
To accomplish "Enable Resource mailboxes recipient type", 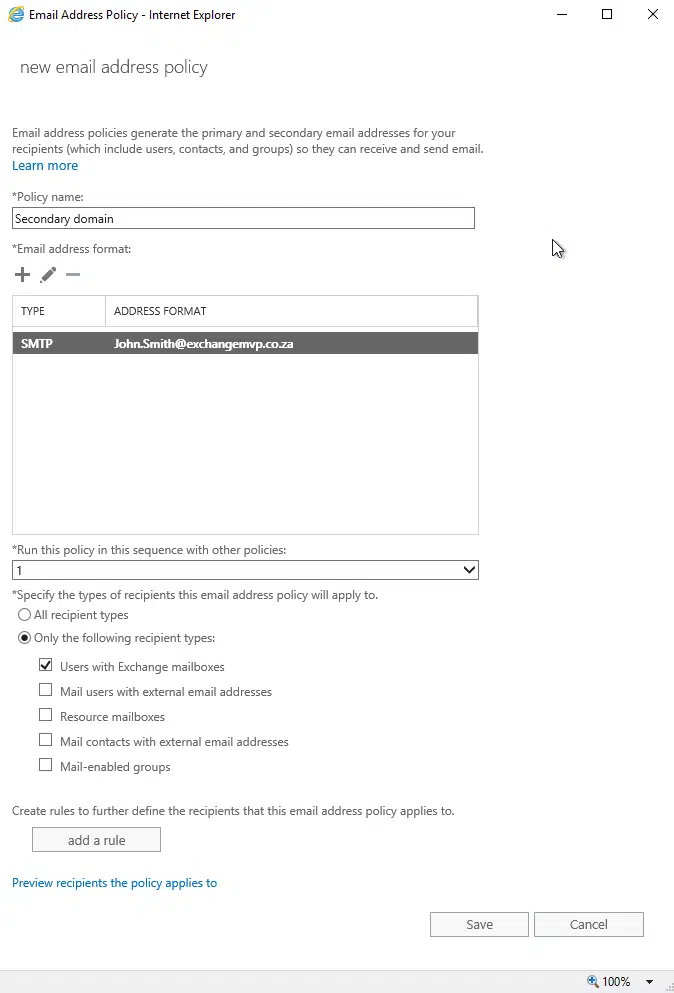I will (x=45, y=715).
